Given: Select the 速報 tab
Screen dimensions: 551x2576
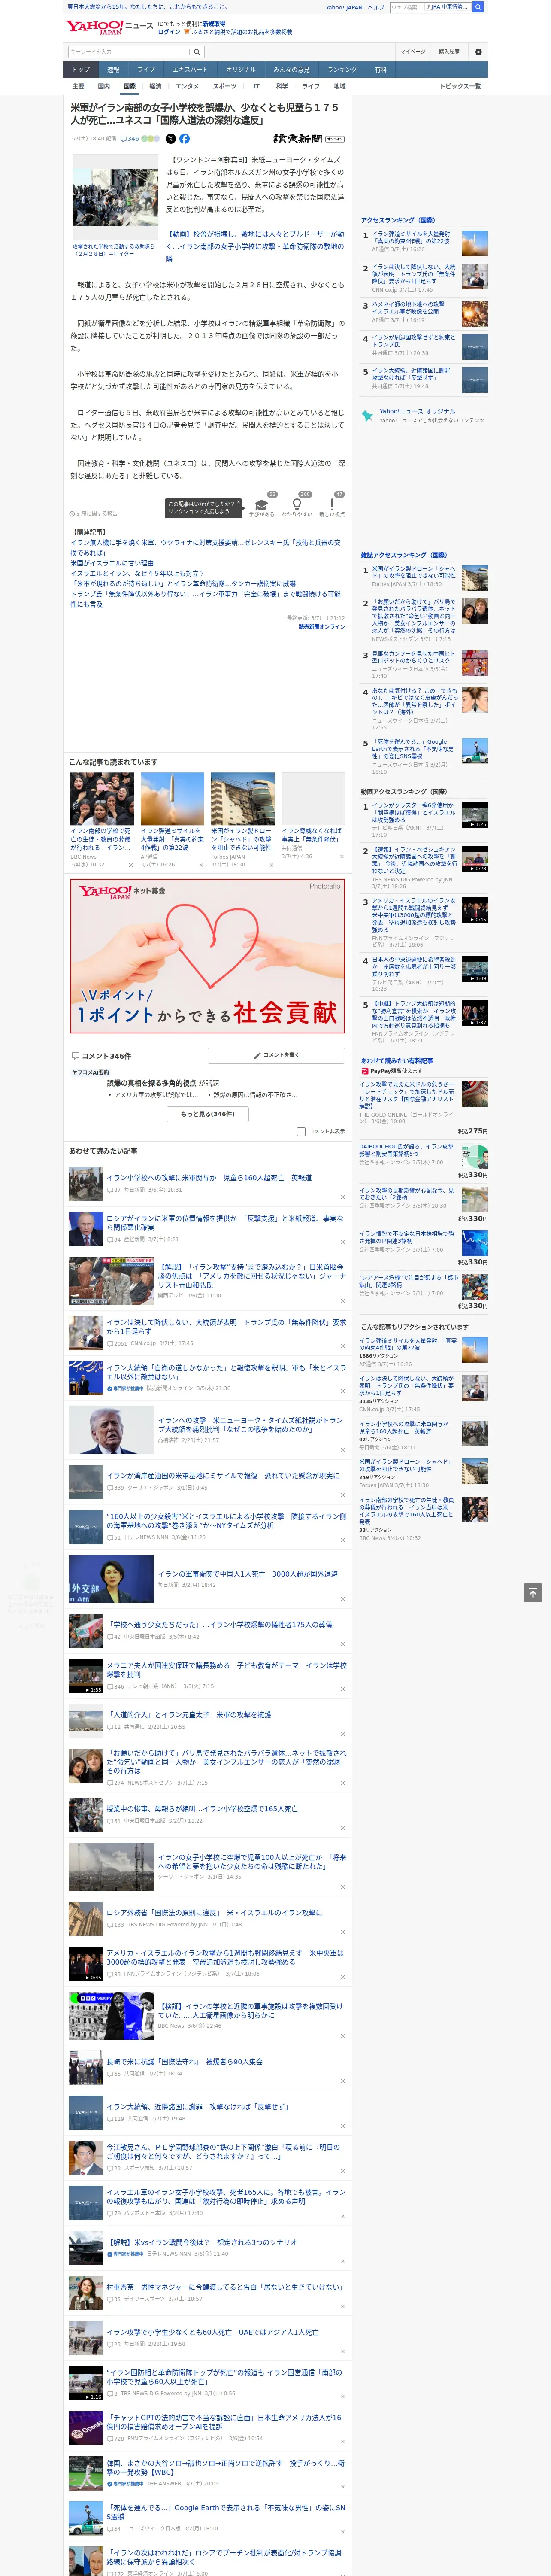Looking at the screenshot, I should point(113,70).
